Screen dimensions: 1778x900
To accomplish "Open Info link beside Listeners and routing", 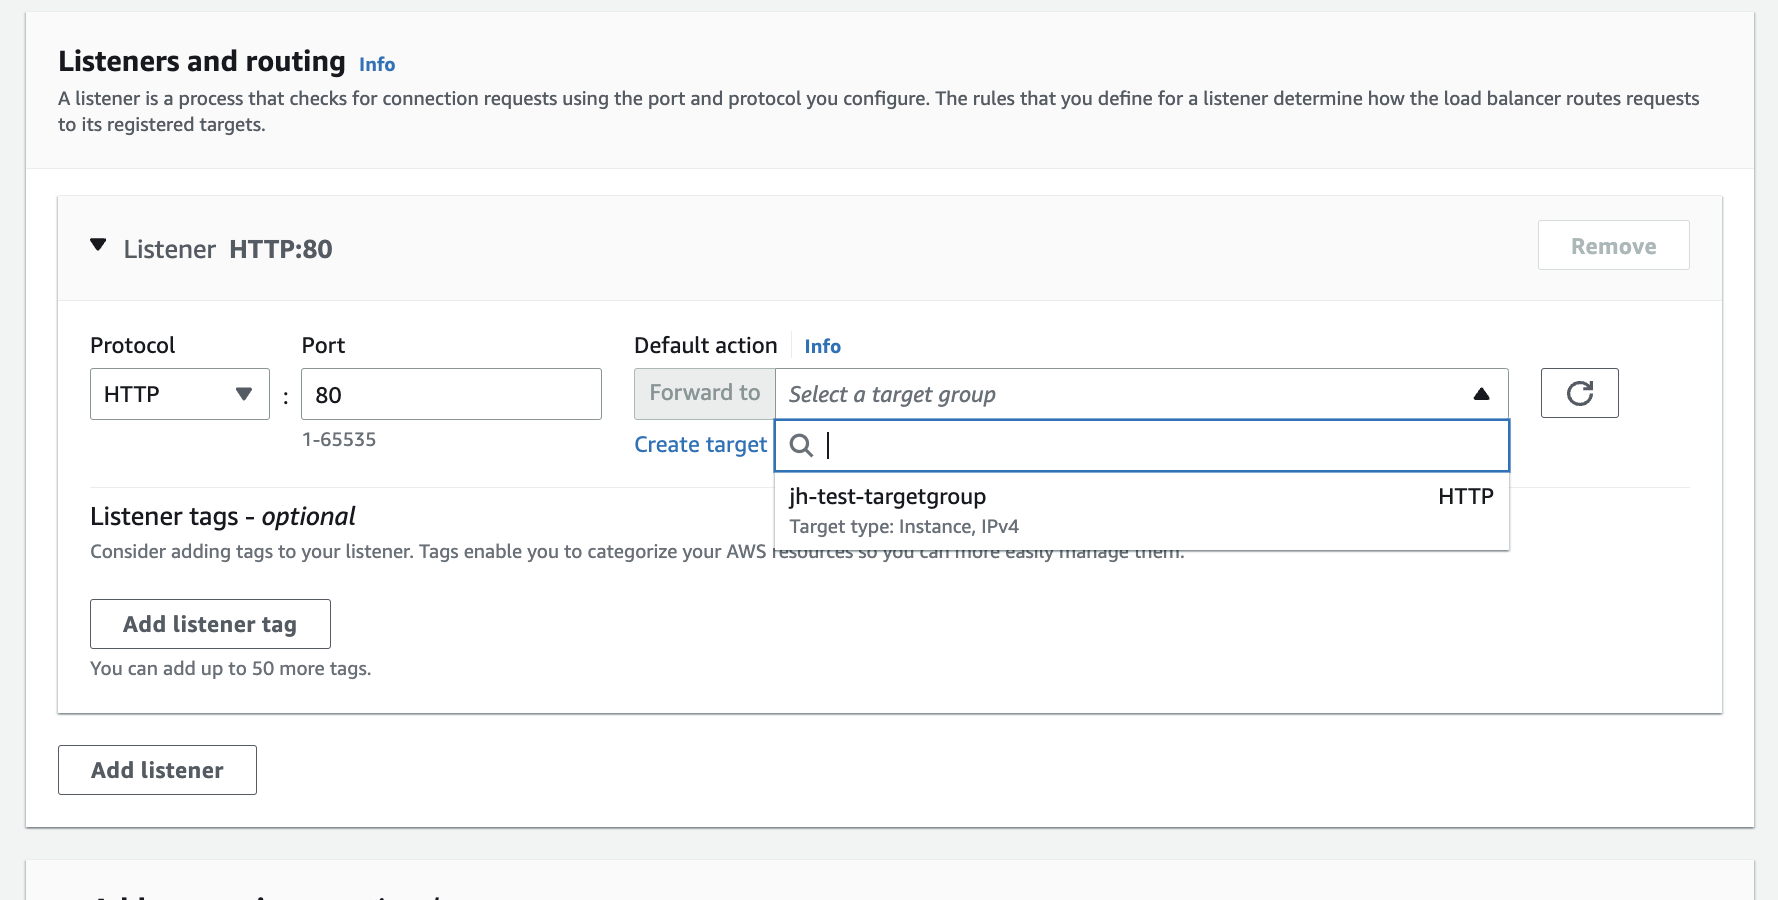I will click(377, 64).
